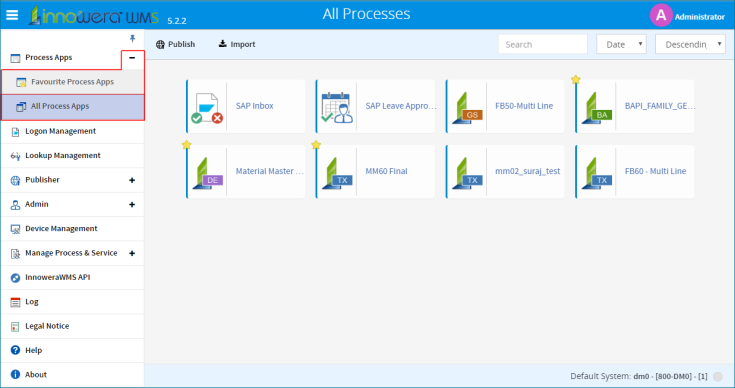Open the Log menu label

[32, 302]
